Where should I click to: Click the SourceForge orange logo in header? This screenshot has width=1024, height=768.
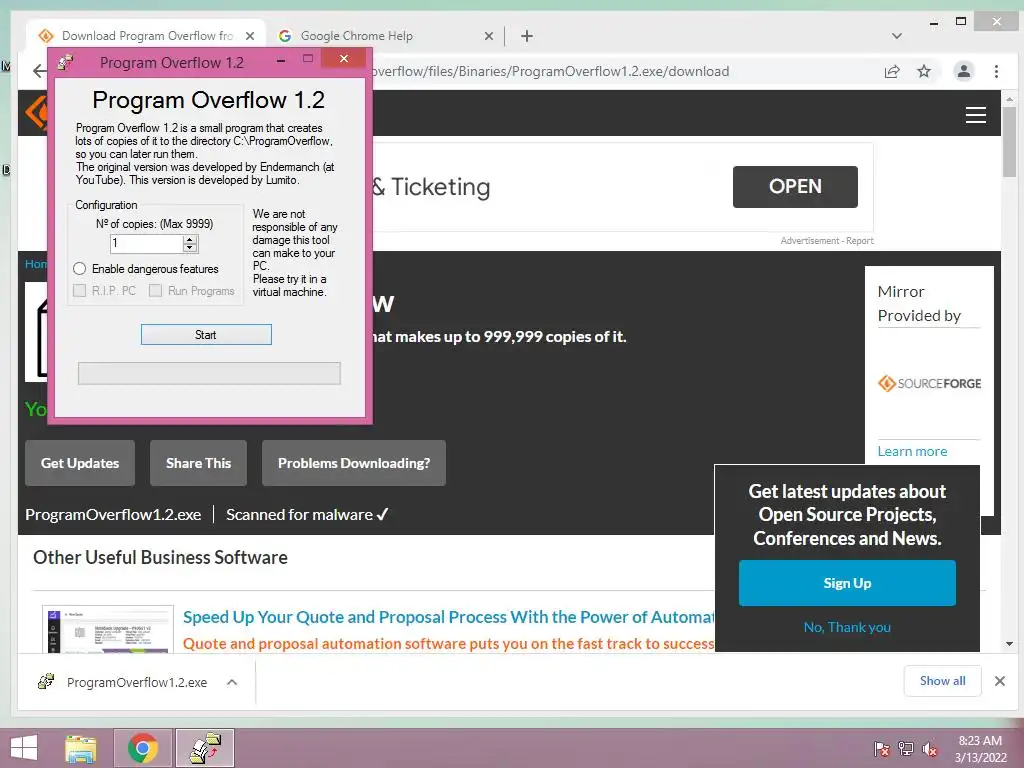tap(37, 113)
